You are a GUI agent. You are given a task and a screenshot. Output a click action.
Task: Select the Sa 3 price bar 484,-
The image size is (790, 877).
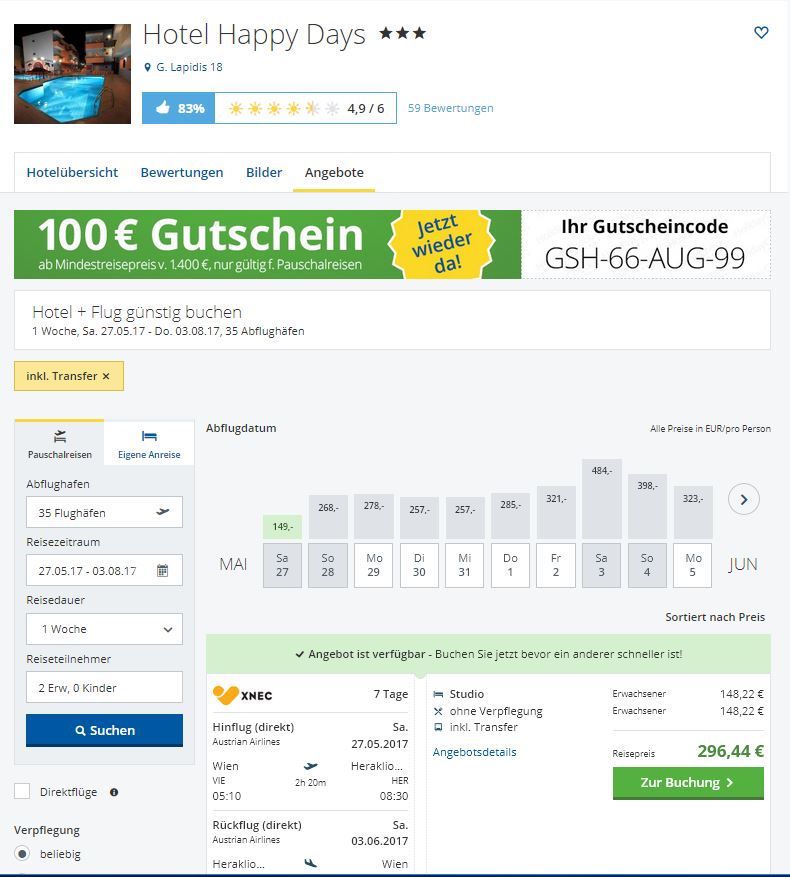coord(601,499)
